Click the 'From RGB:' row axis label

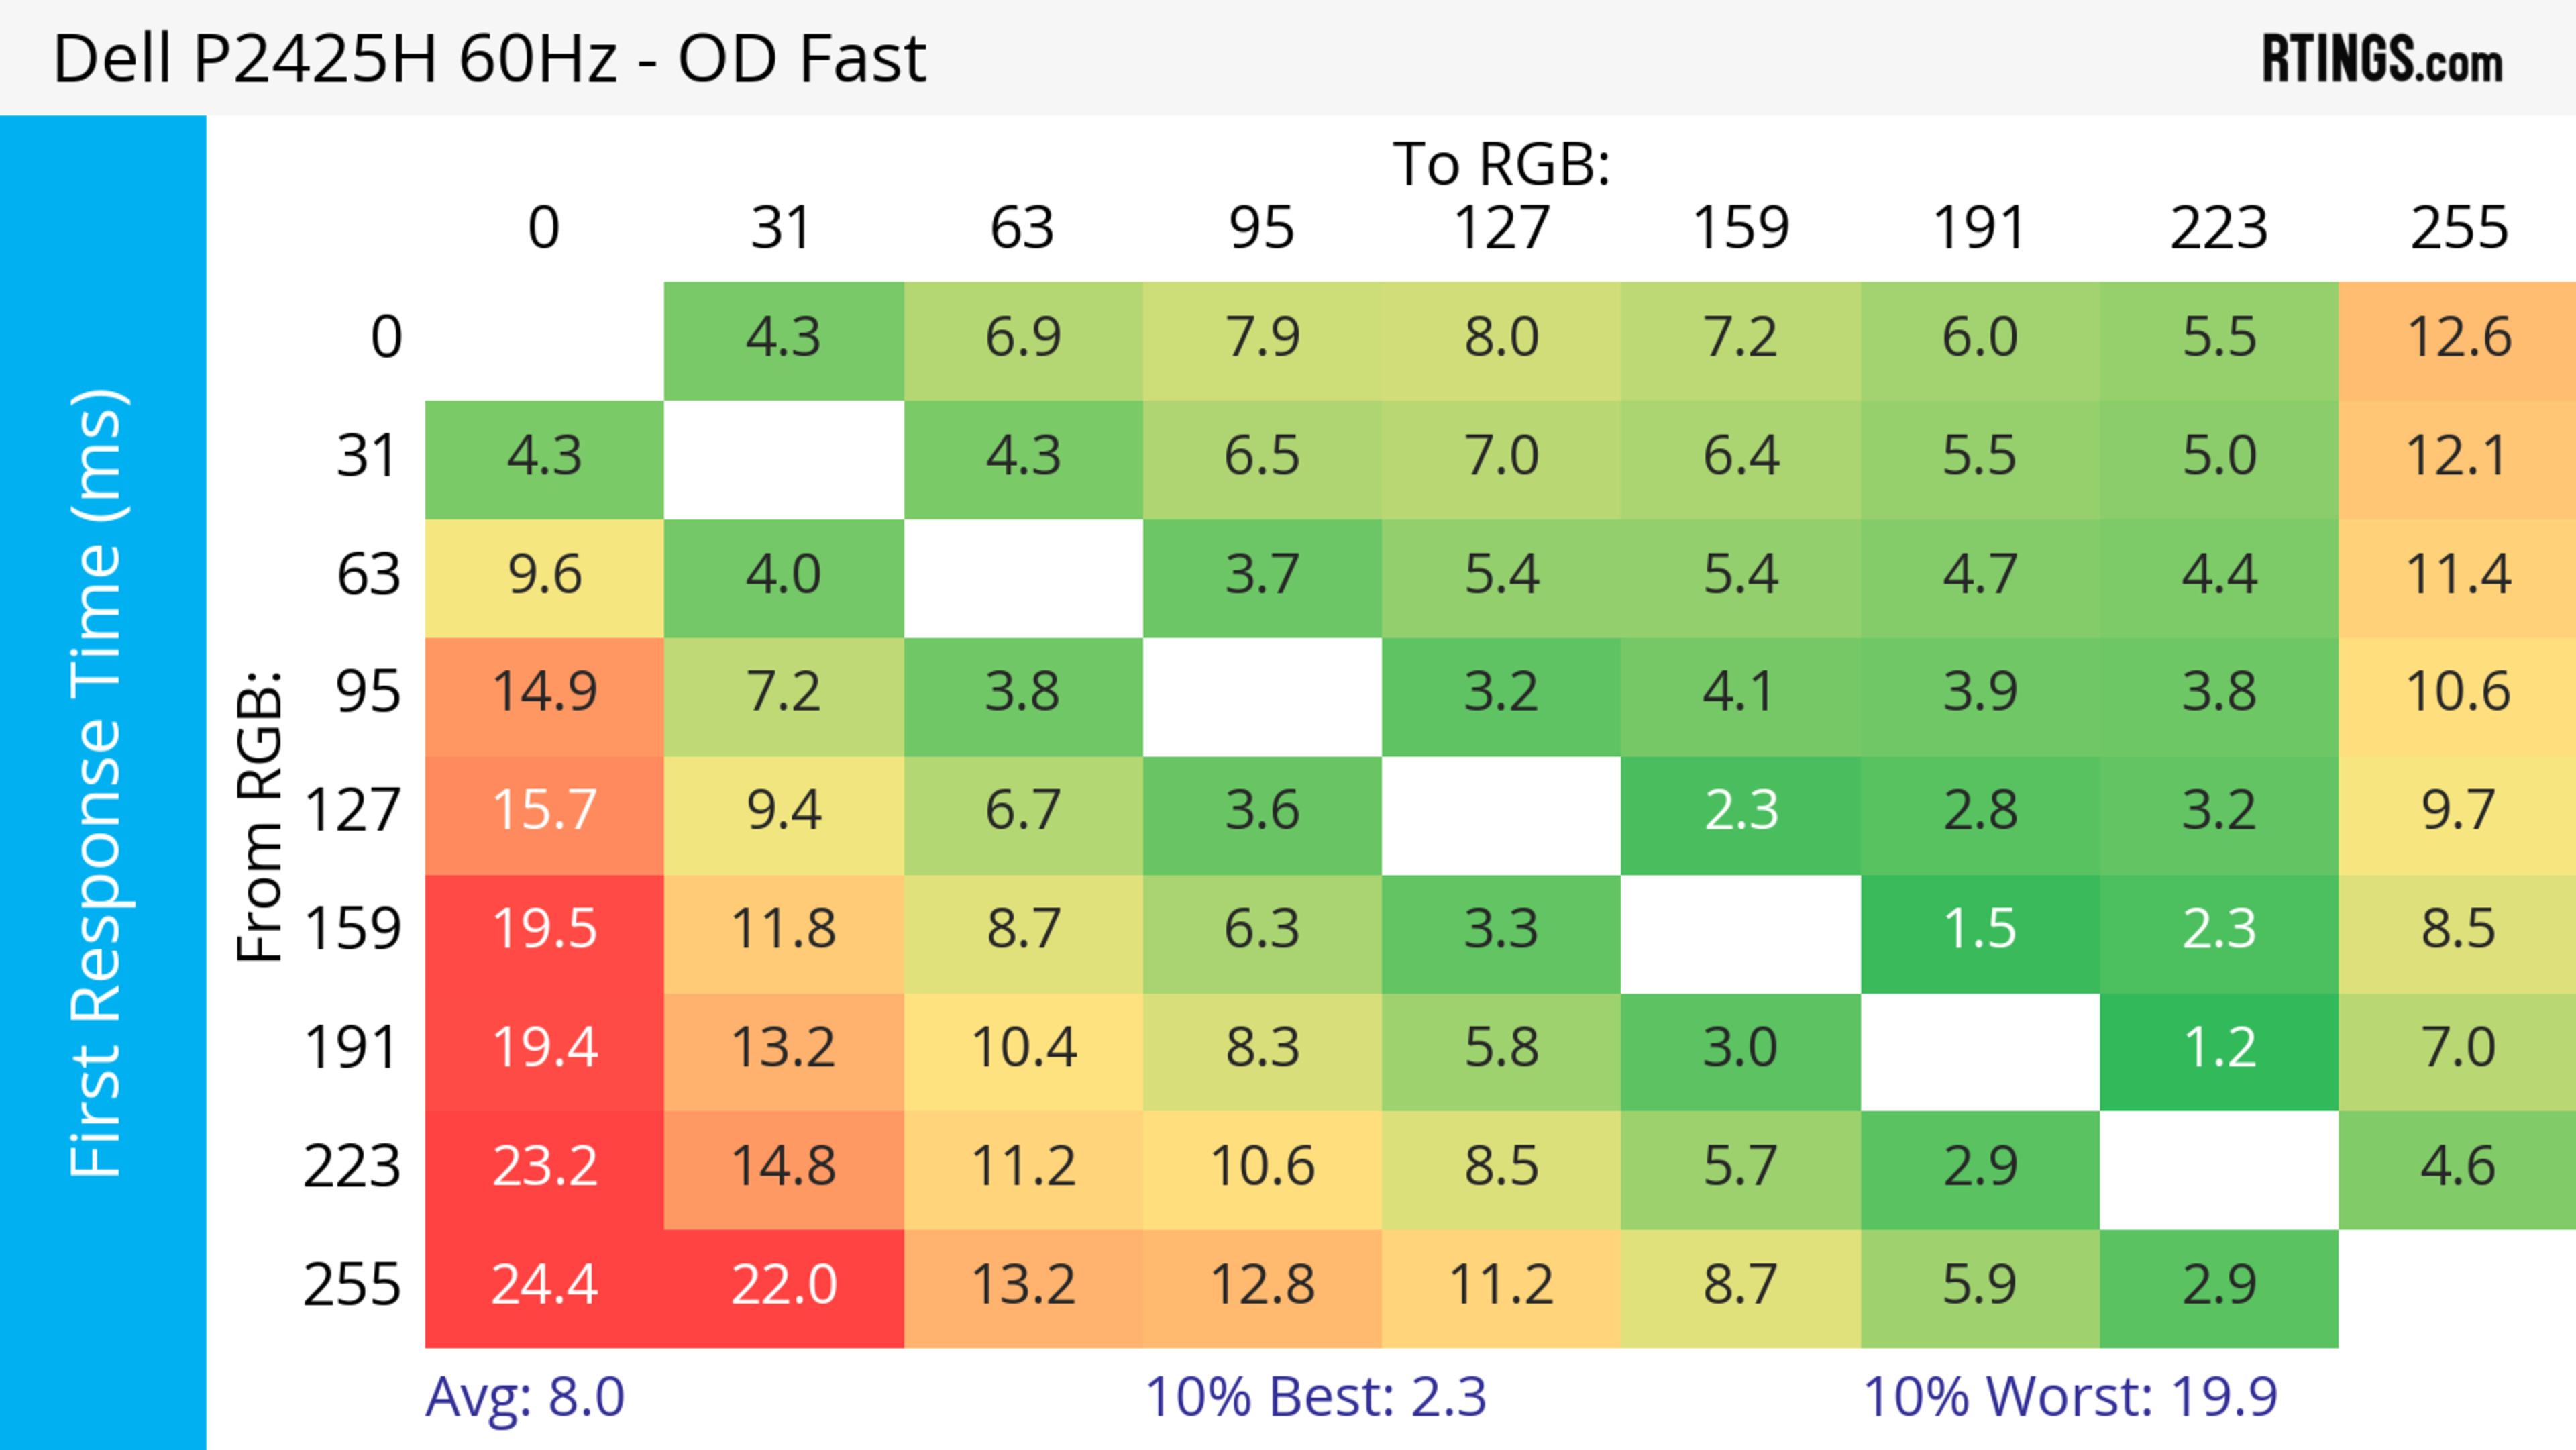(x=259, y=815)
